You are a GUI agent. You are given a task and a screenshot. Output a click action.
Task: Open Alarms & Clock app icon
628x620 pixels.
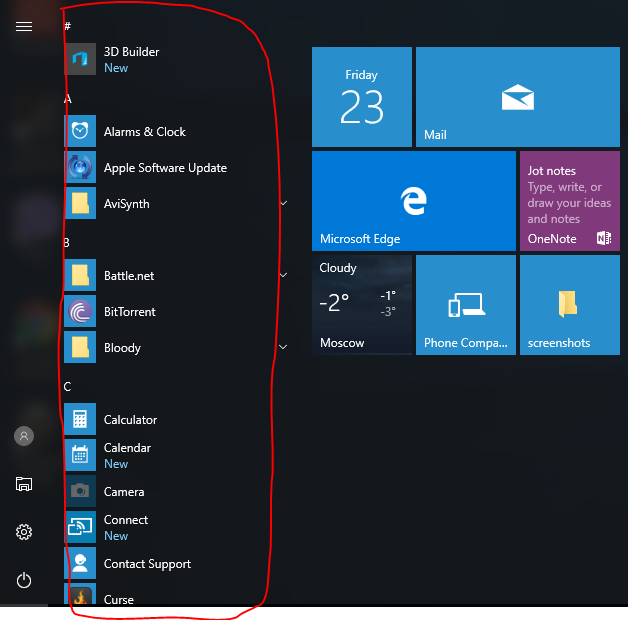80,131
